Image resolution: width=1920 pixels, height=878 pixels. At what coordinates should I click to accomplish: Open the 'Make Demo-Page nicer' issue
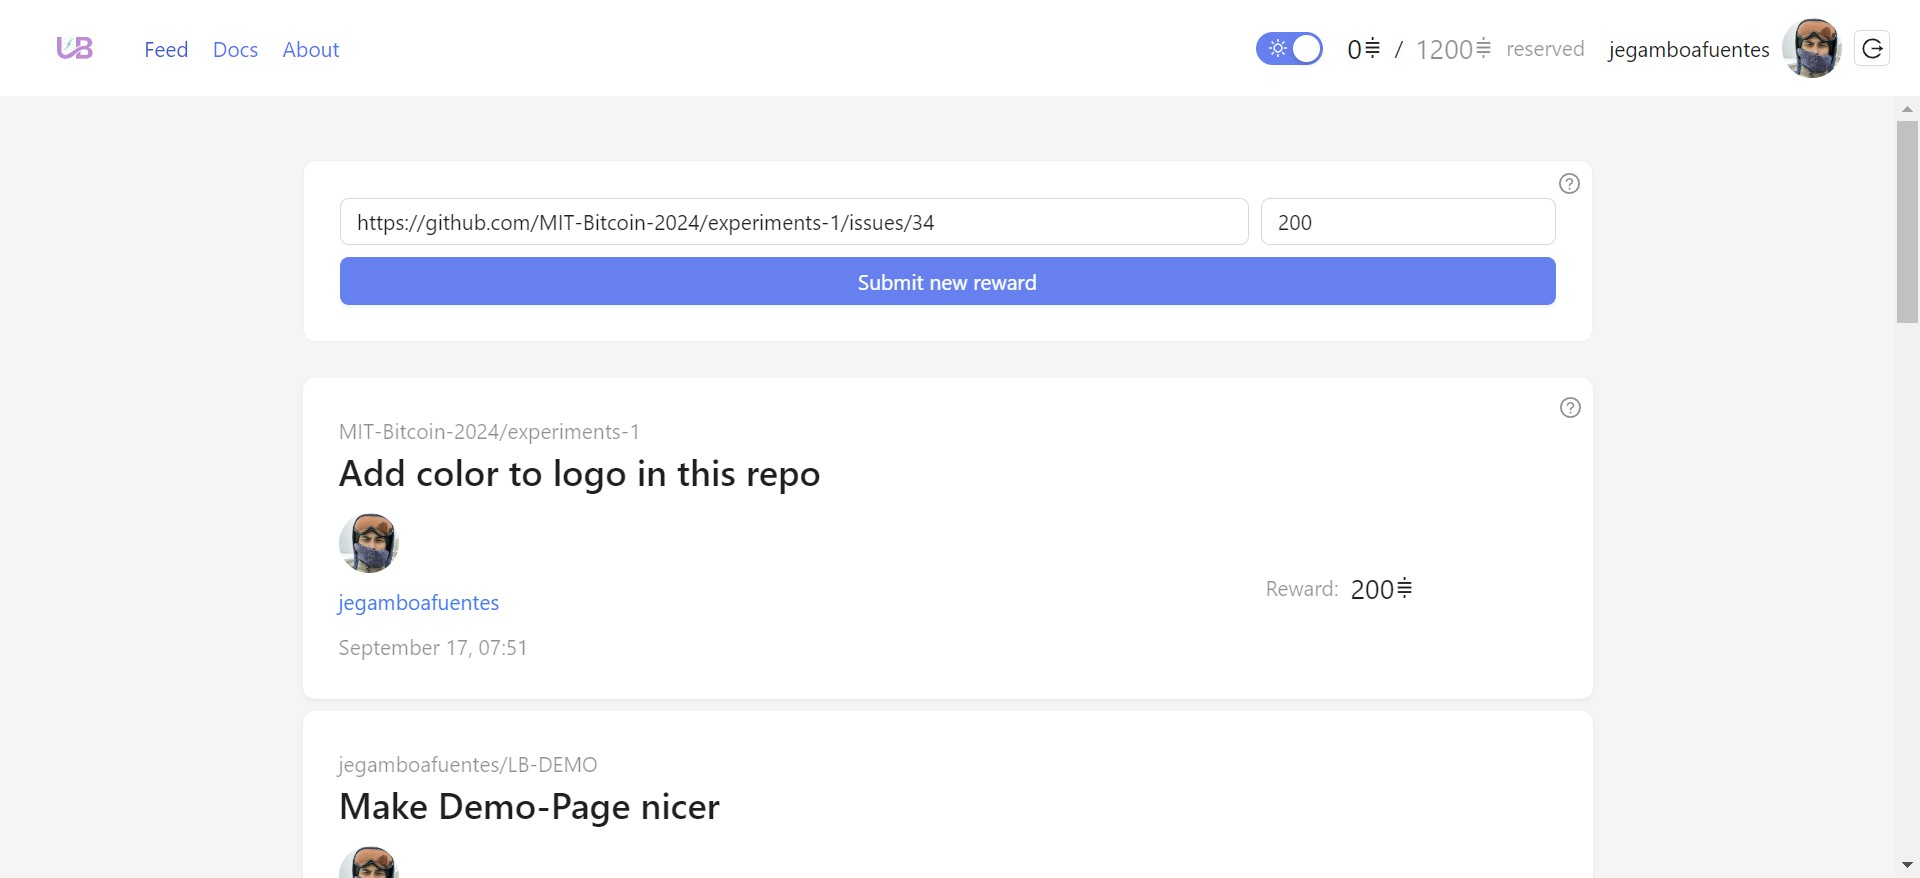[529, 807]
